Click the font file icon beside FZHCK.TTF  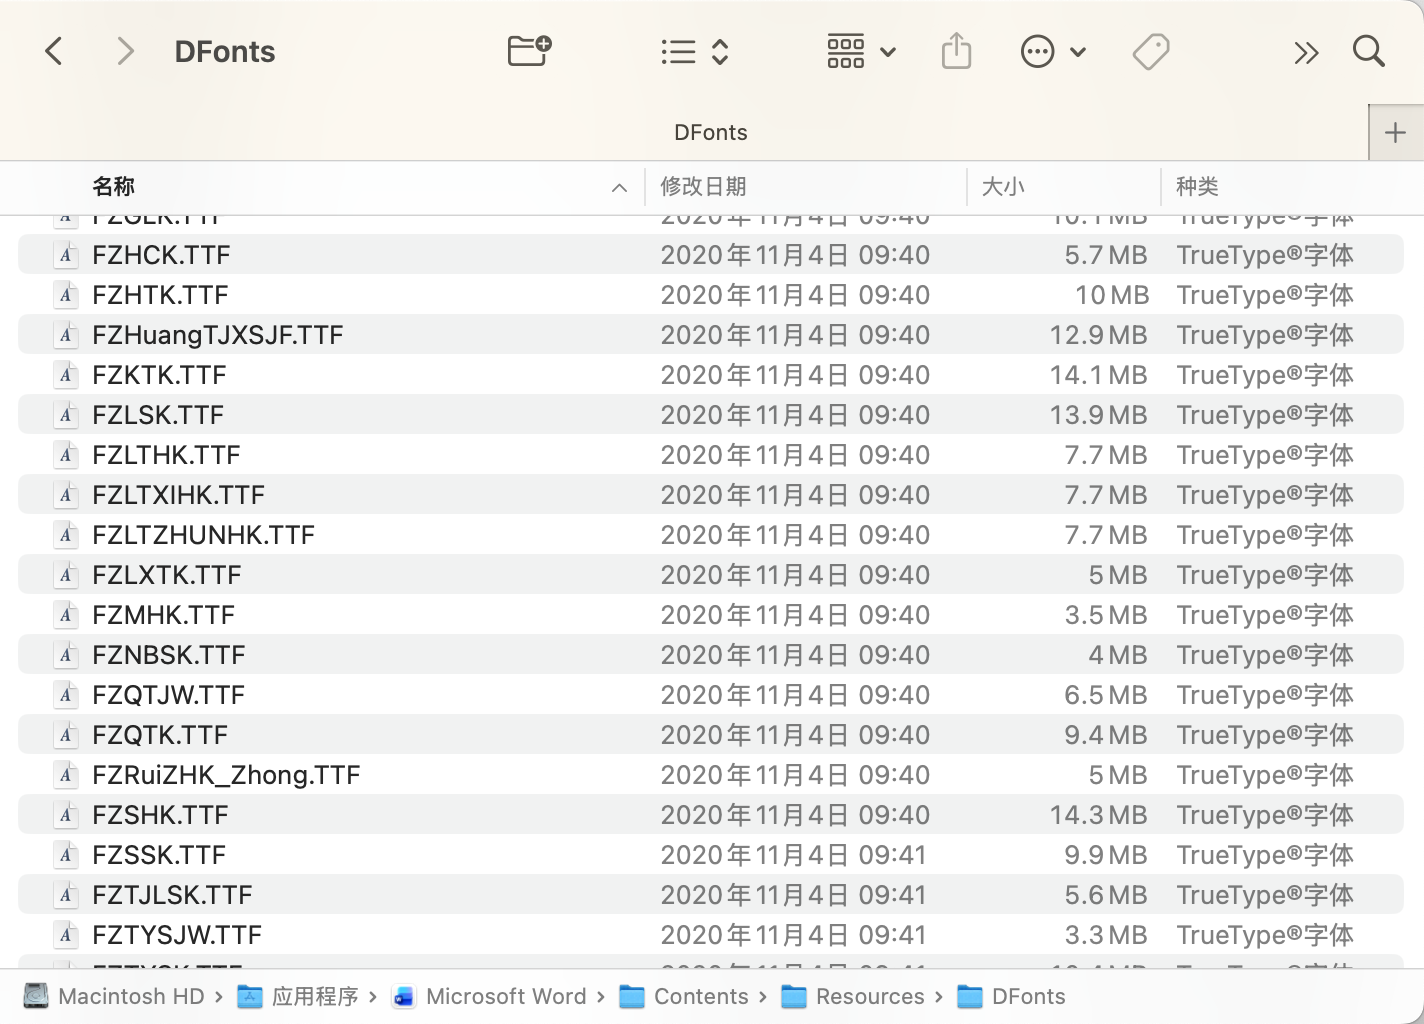[x=66, y=254]
